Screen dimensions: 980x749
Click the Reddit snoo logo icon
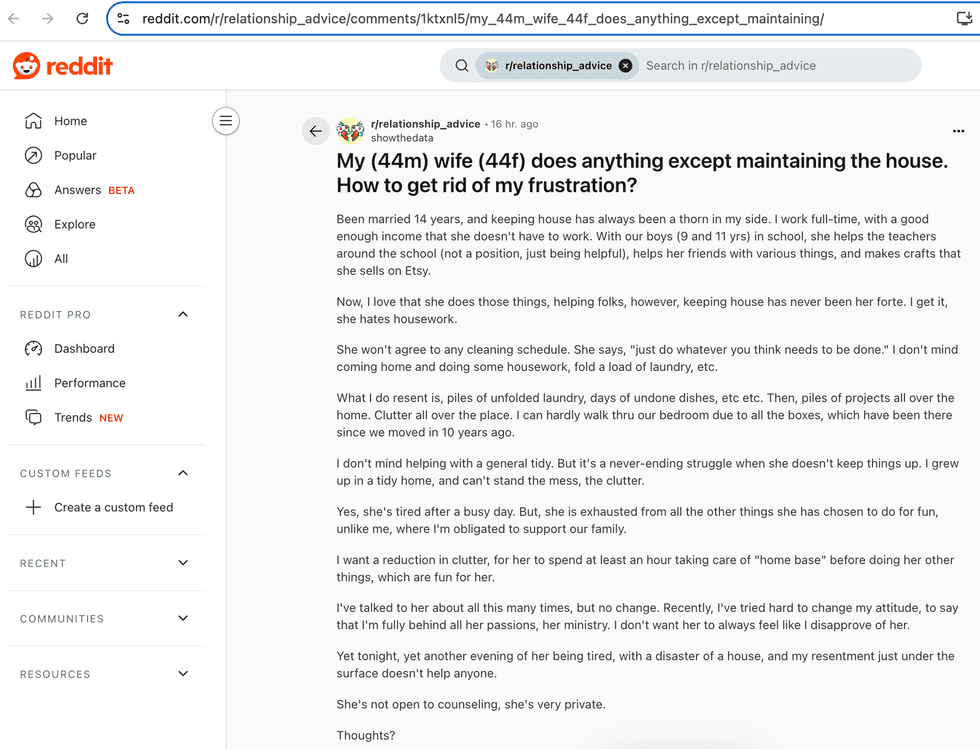26,66
